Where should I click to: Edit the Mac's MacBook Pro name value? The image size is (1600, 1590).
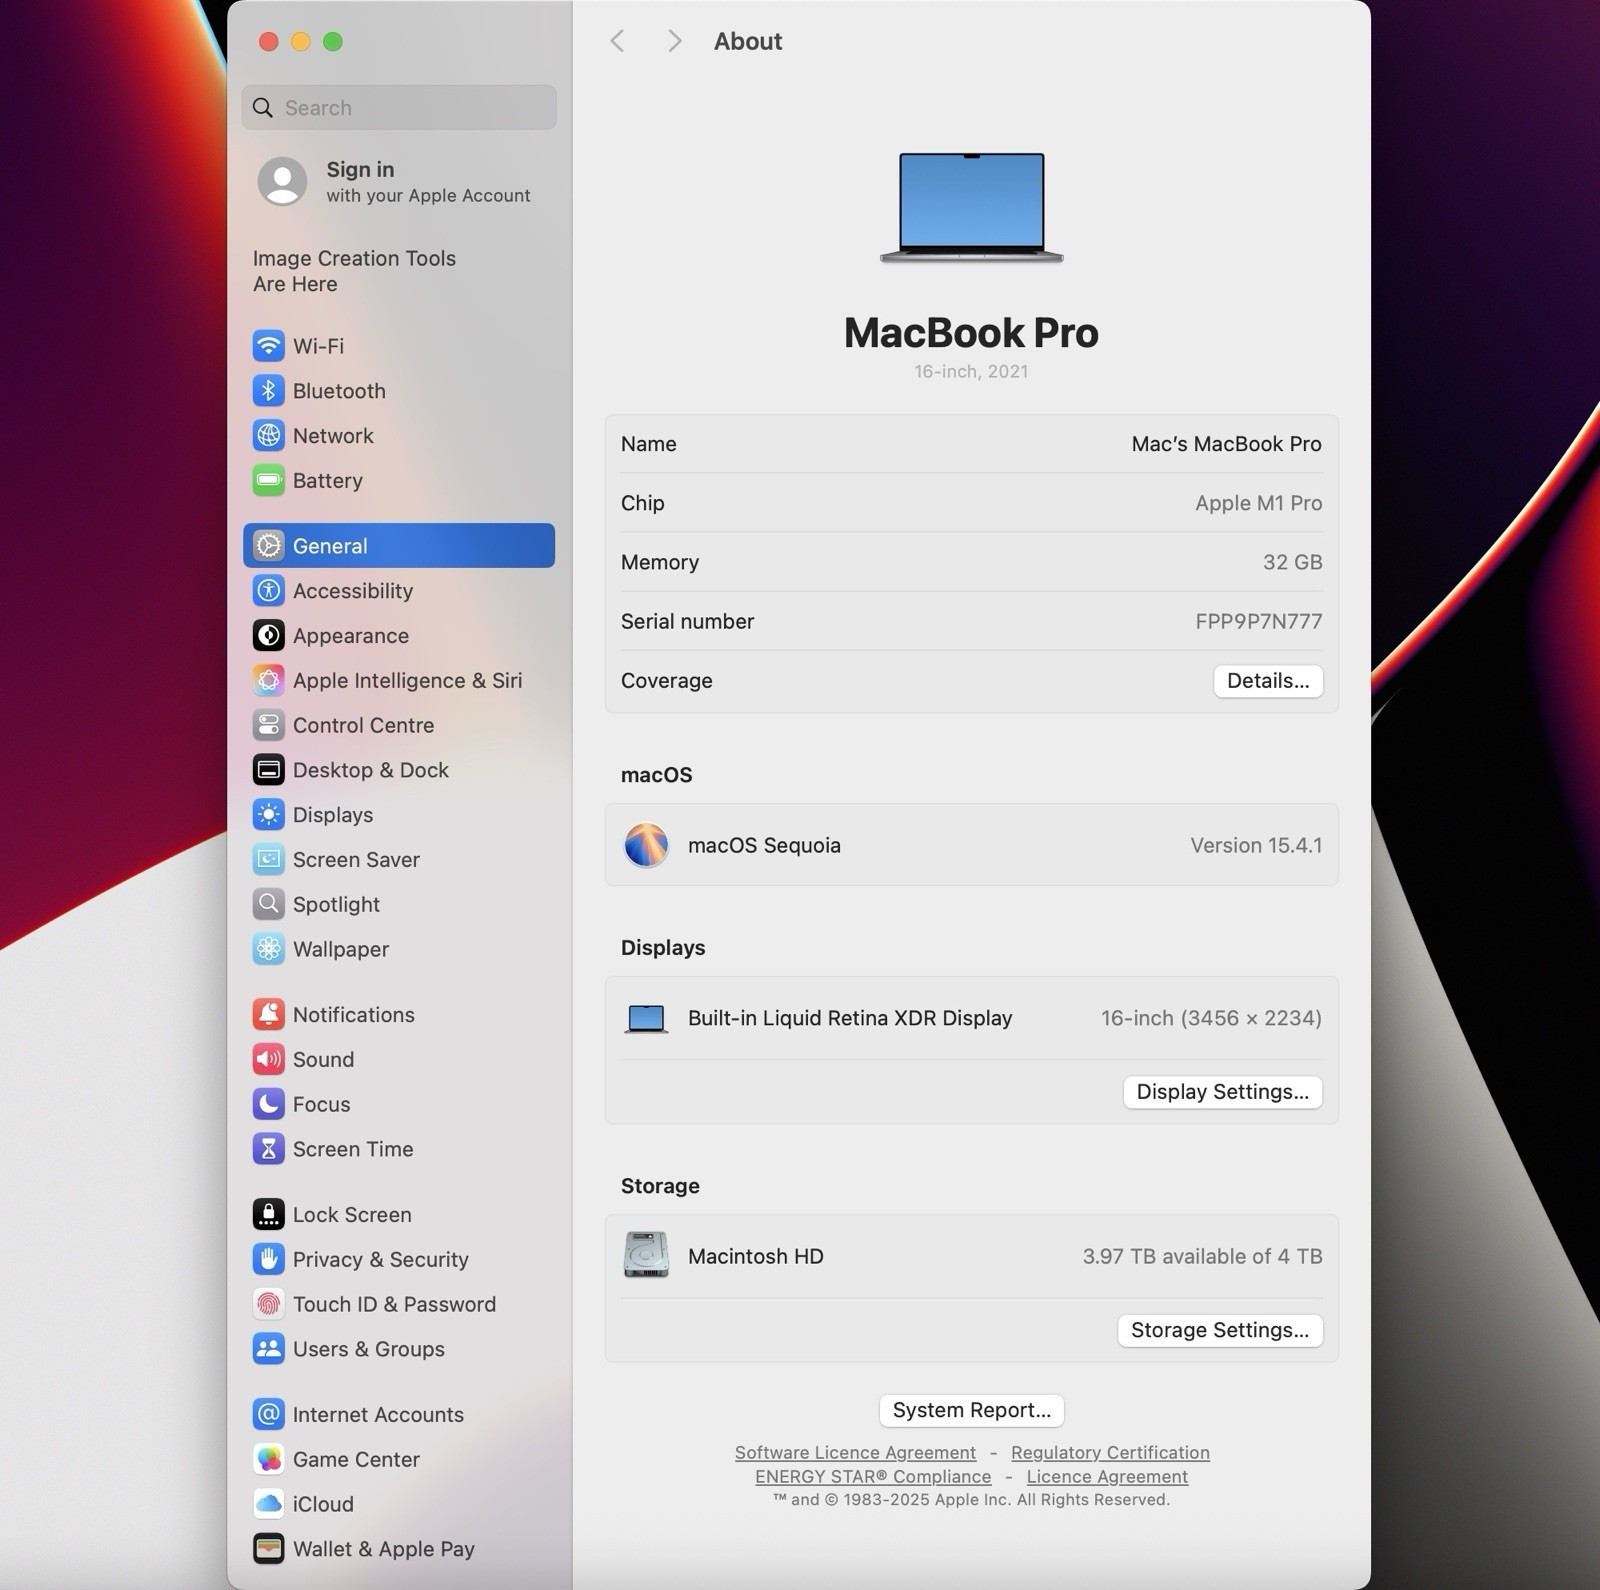point(1226,444)
